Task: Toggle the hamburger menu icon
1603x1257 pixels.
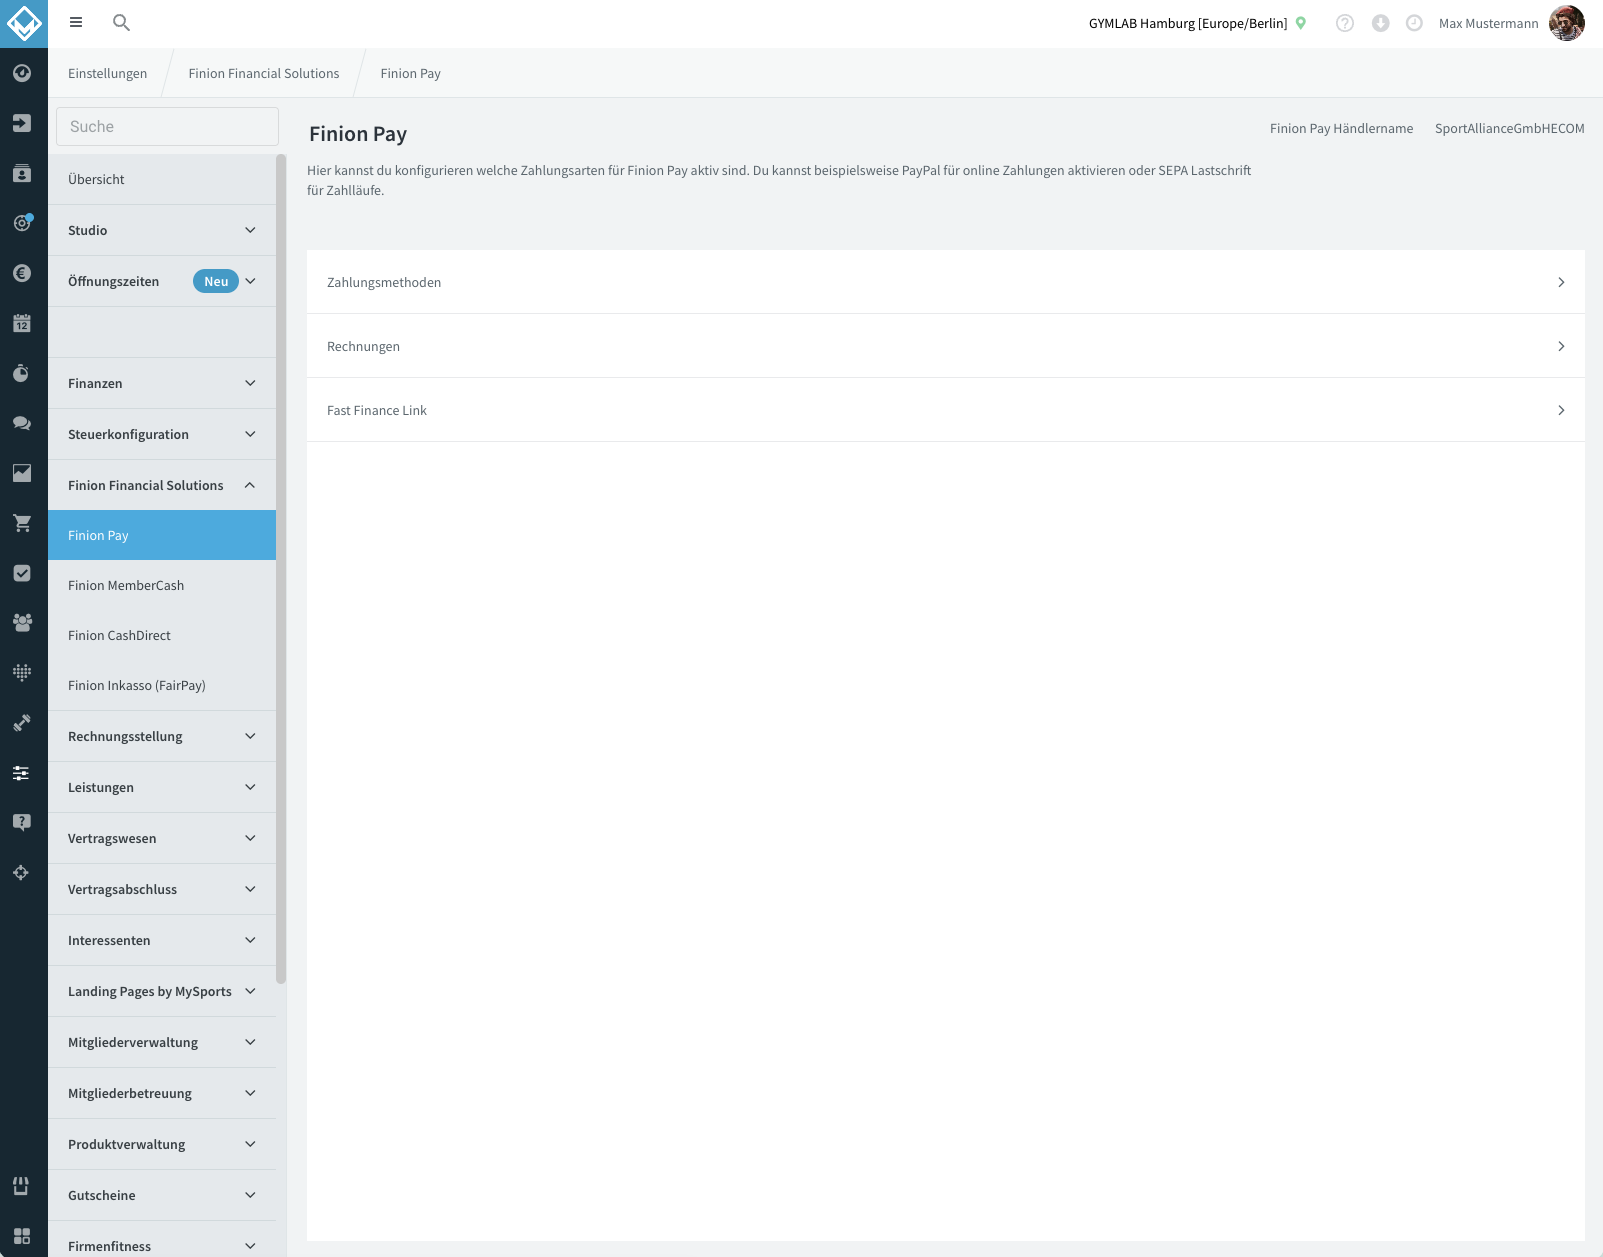Action: click(x=76, y=22)
